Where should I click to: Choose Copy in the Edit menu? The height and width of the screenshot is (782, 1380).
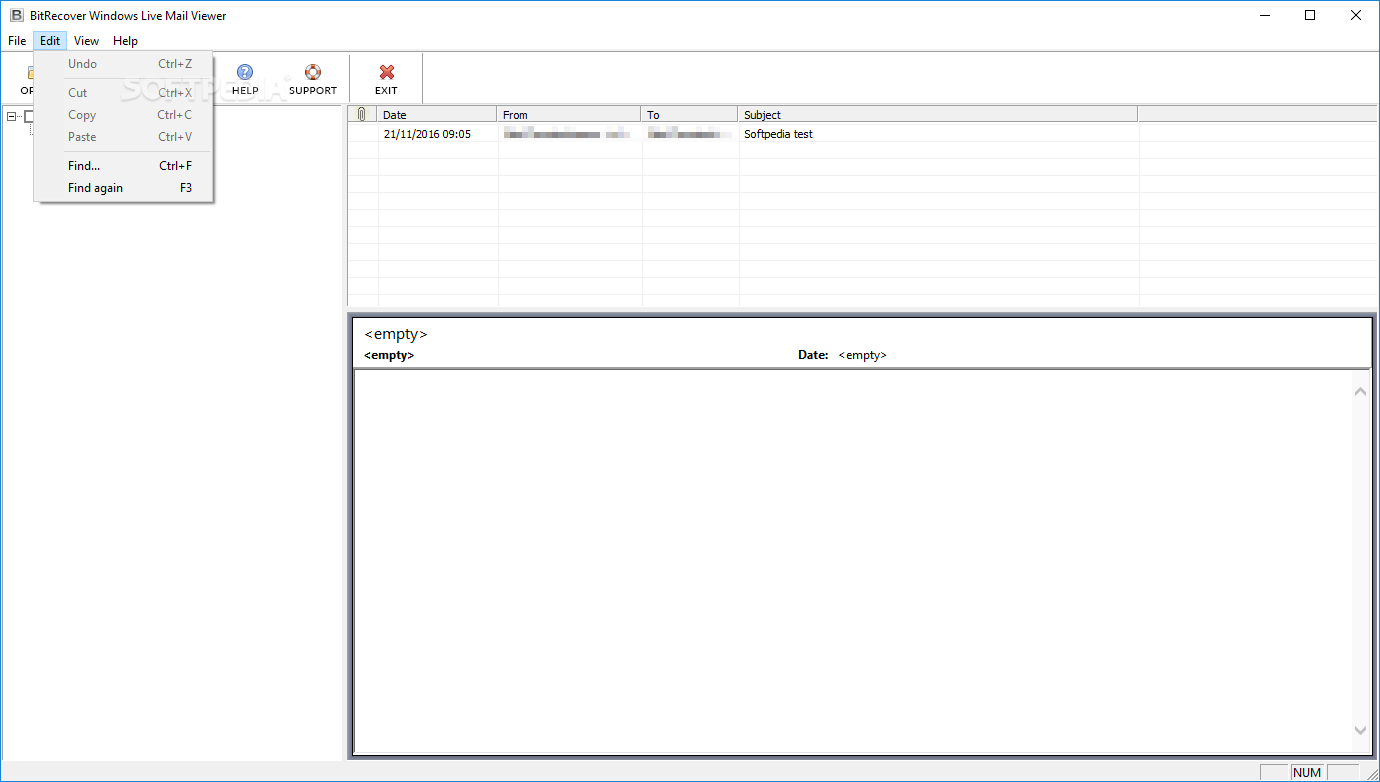[124, 115]
